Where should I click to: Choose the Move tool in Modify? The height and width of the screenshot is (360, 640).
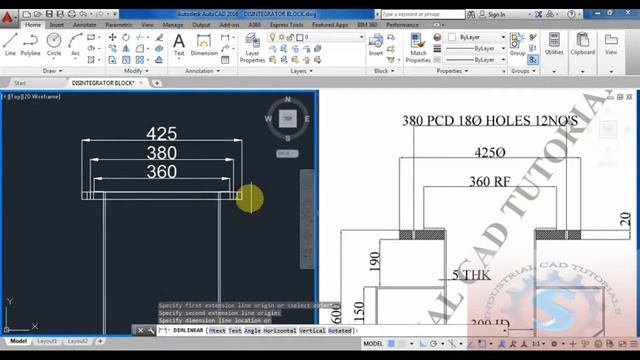click(112, 37)
